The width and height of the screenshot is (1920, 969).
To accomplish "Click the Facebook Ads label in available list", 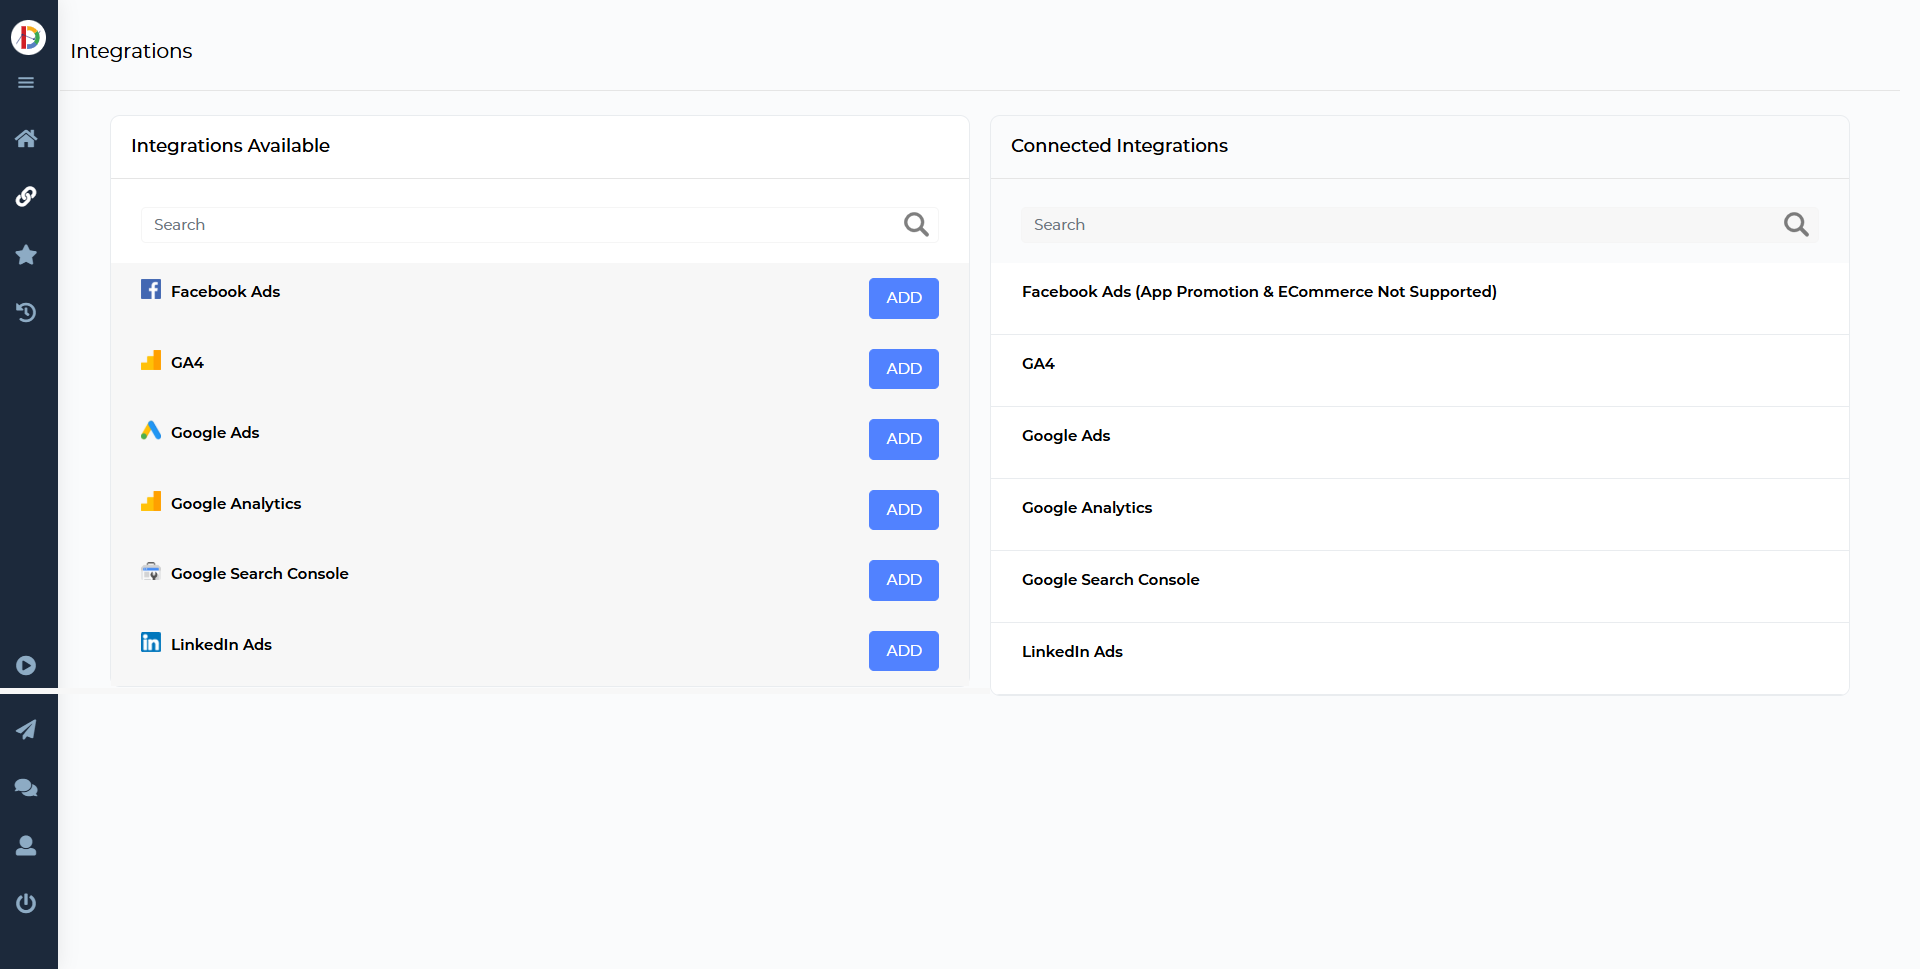I will coord(225,292).
